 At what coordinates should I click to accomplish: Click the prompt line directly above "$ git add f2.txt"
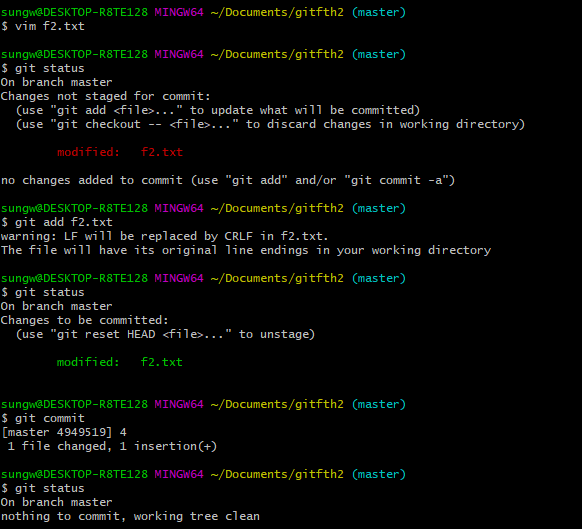203,208
